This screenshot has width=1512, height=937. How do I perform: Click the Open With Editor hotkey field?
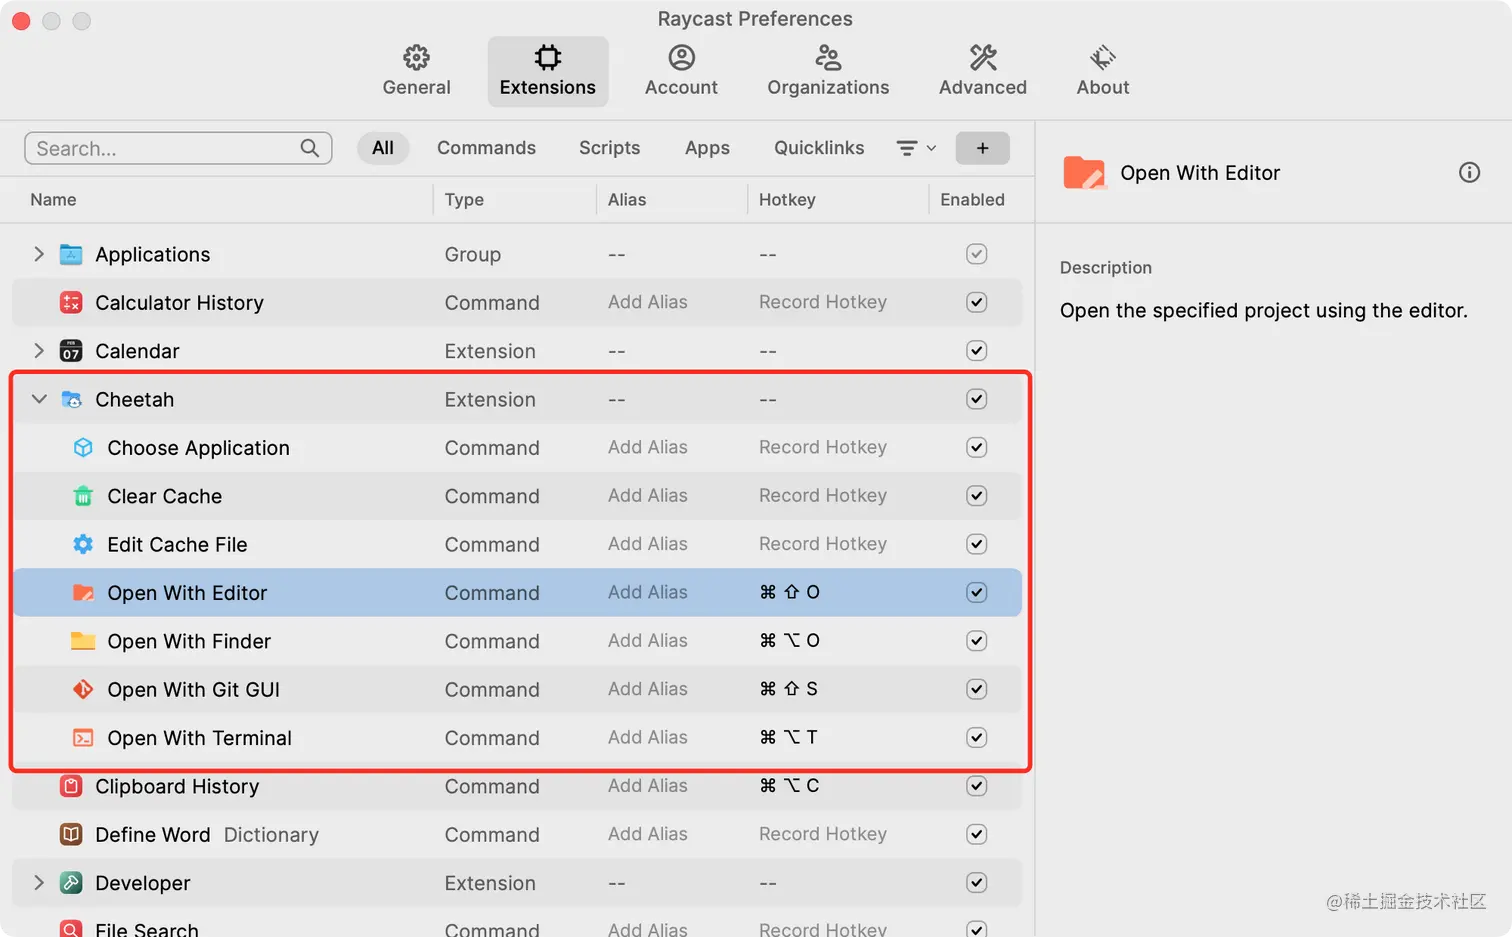point(790,592)
